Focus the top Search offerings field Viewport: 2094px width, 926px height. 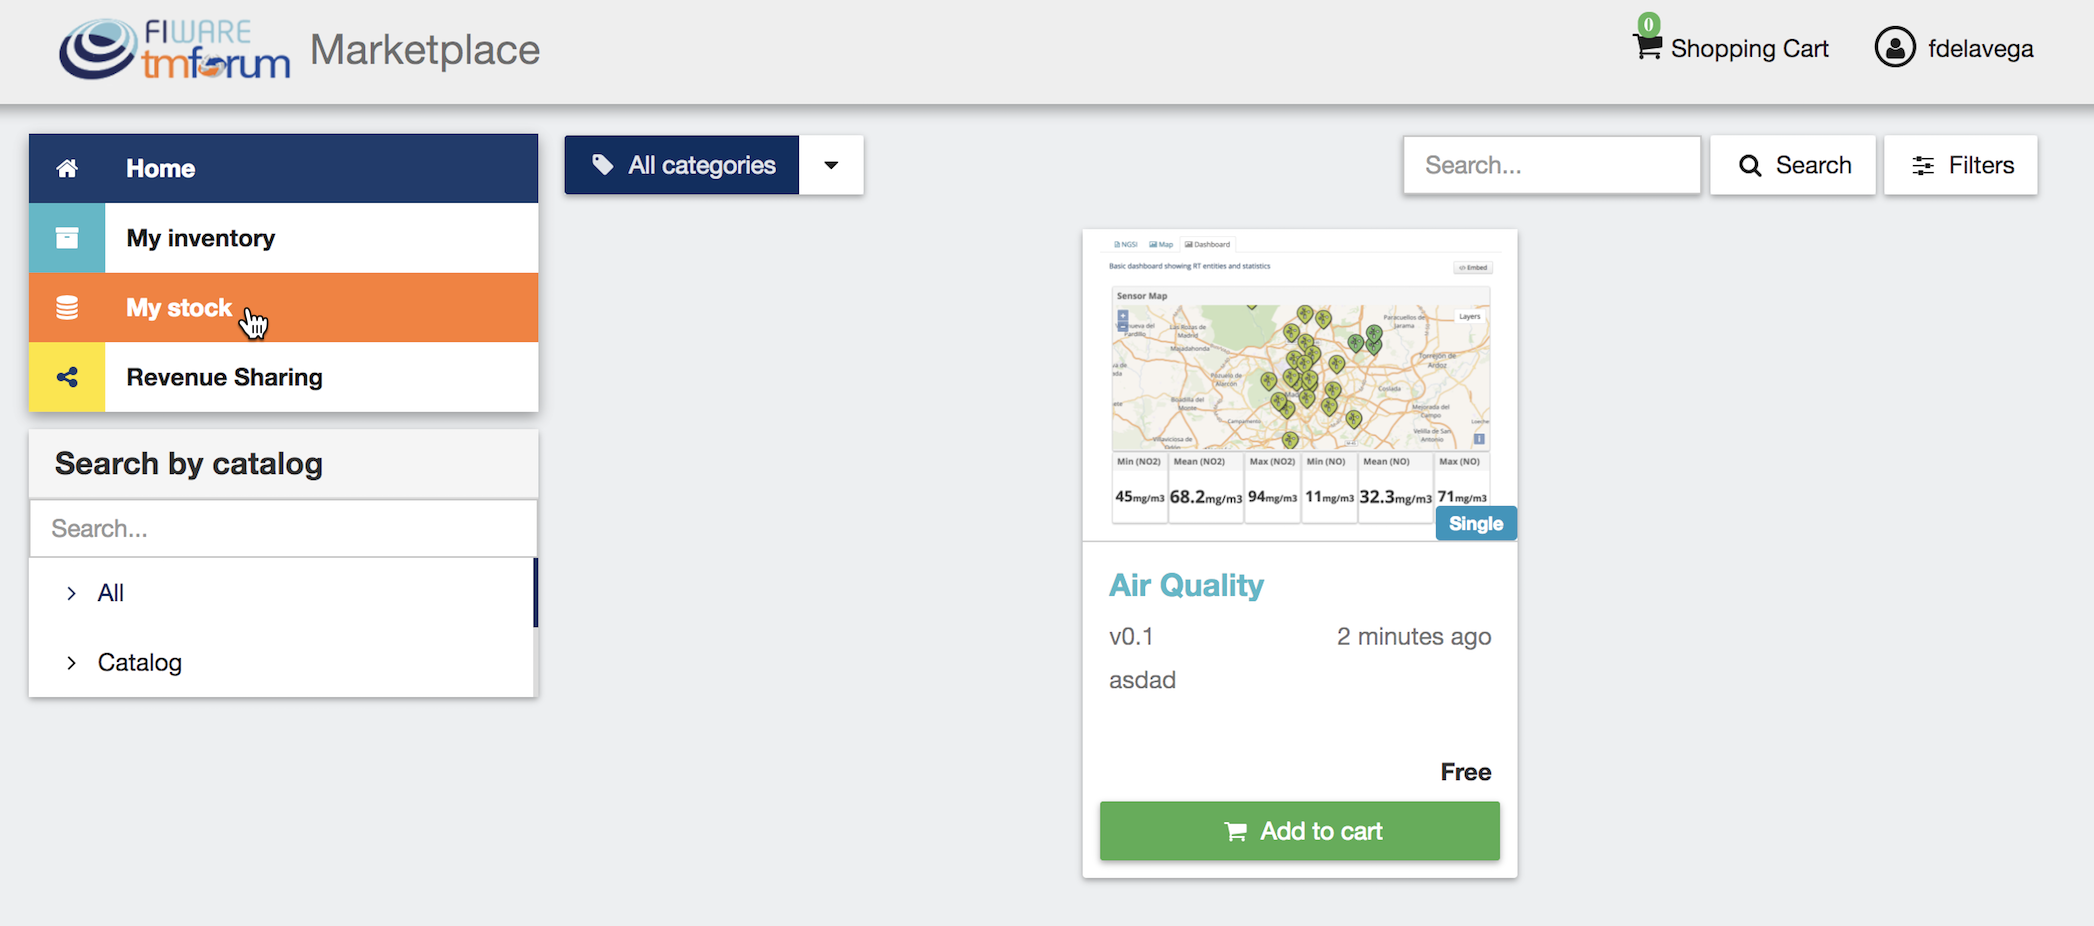[x=1552, y=165]
